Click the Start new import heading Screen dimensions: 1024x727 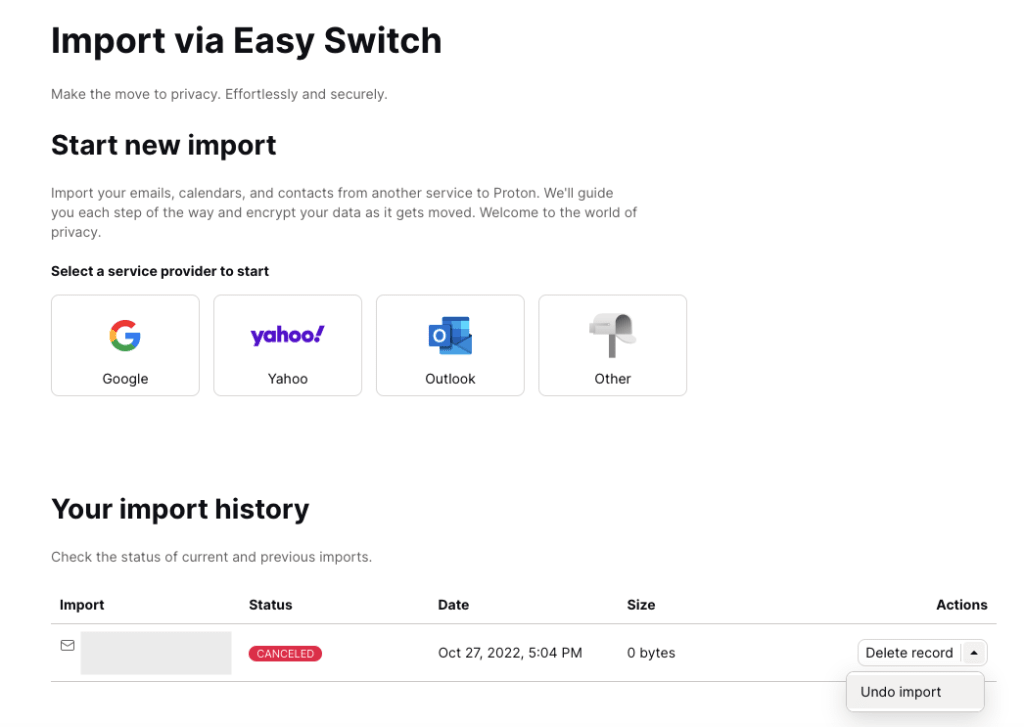[x=164, y=145]
